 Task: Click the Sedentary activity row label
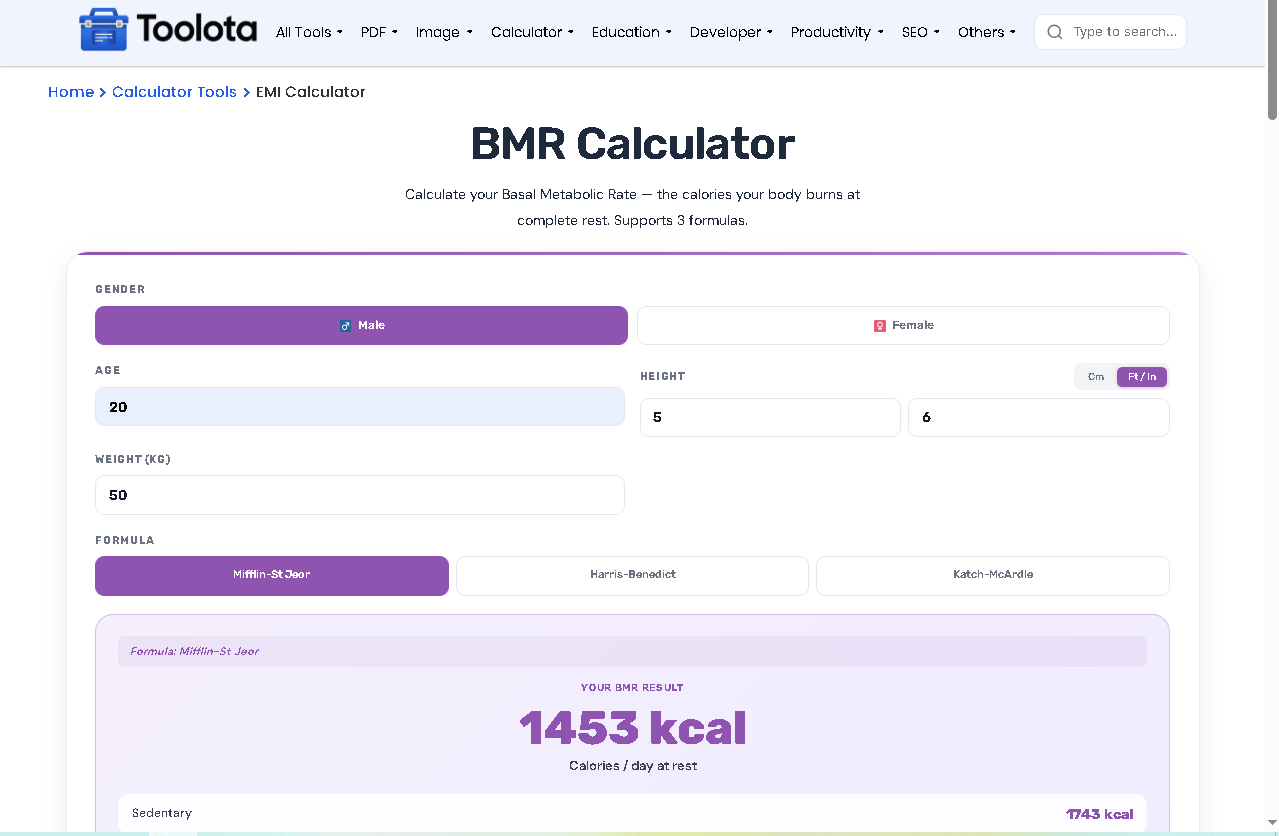[x=162, y=813]
